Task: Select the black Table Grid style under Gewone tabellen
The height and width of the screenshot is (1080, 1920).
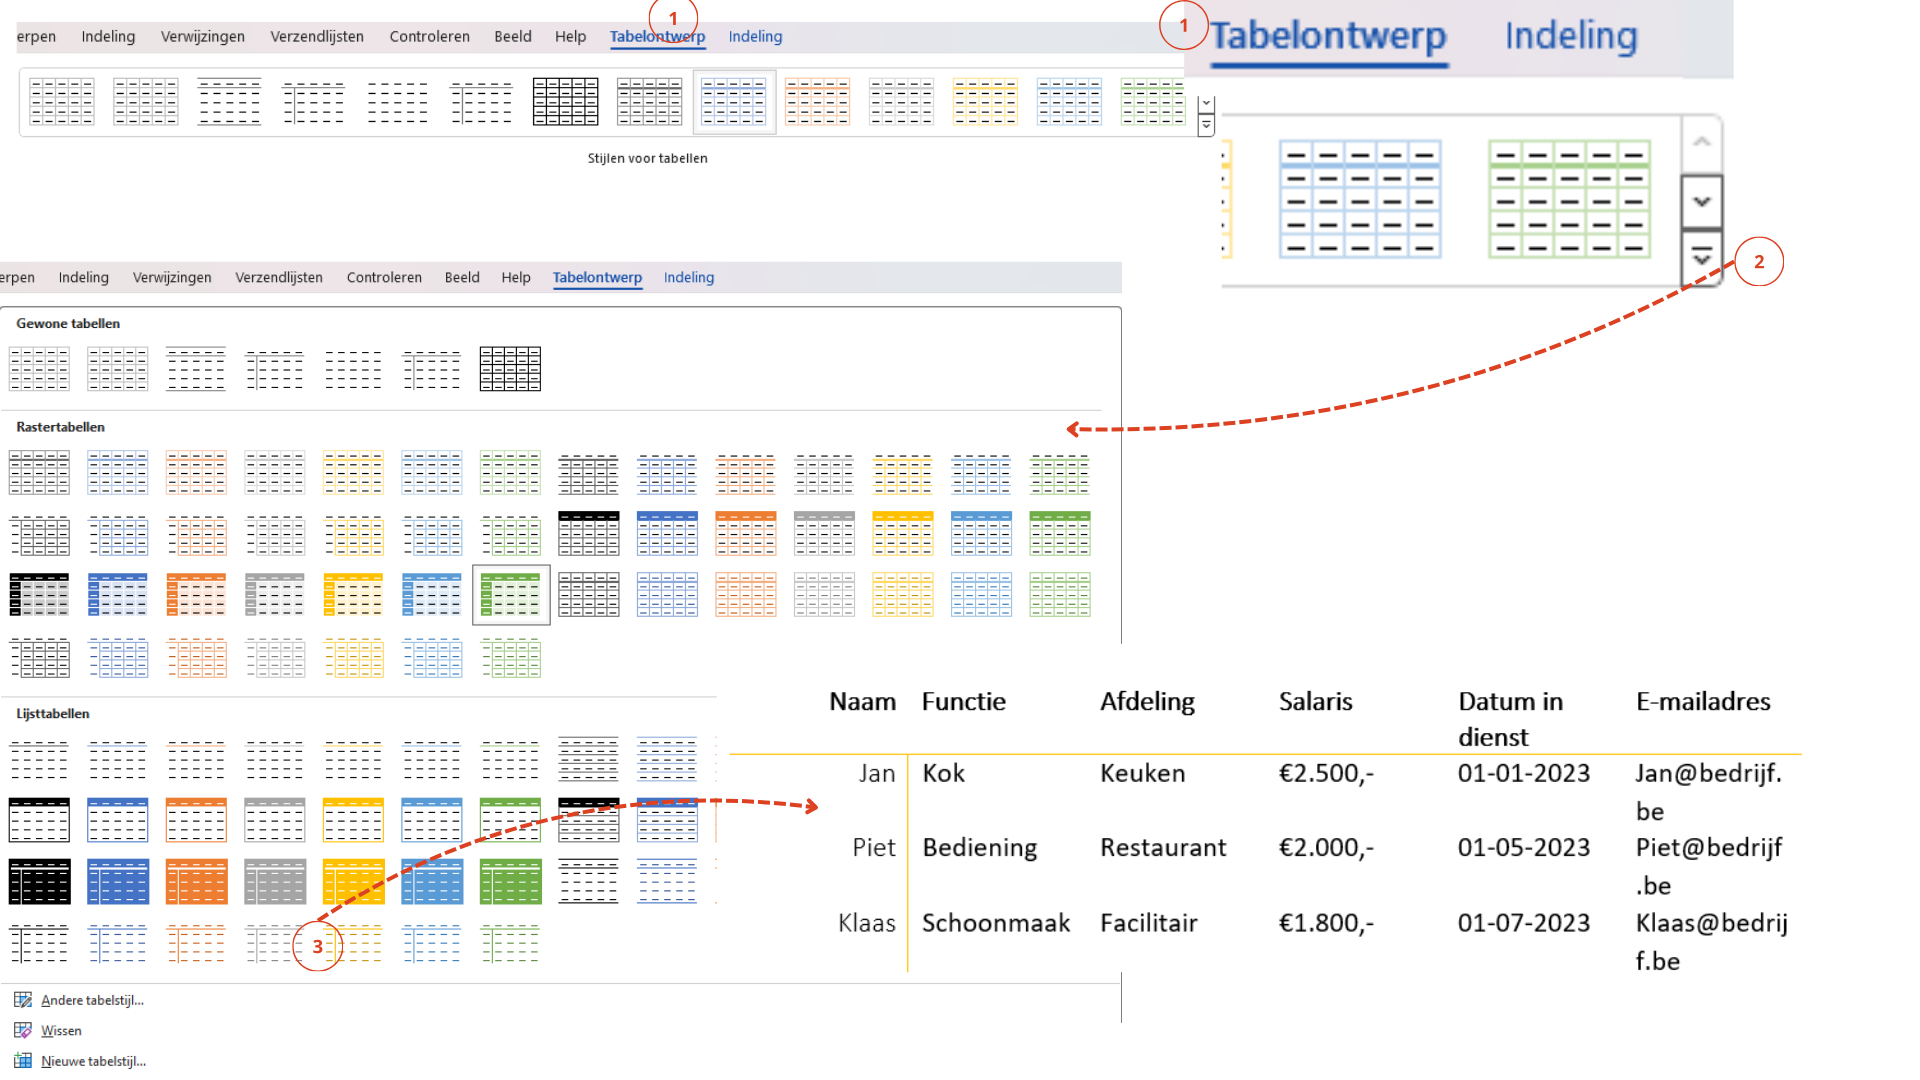Action: click(510, 368)
